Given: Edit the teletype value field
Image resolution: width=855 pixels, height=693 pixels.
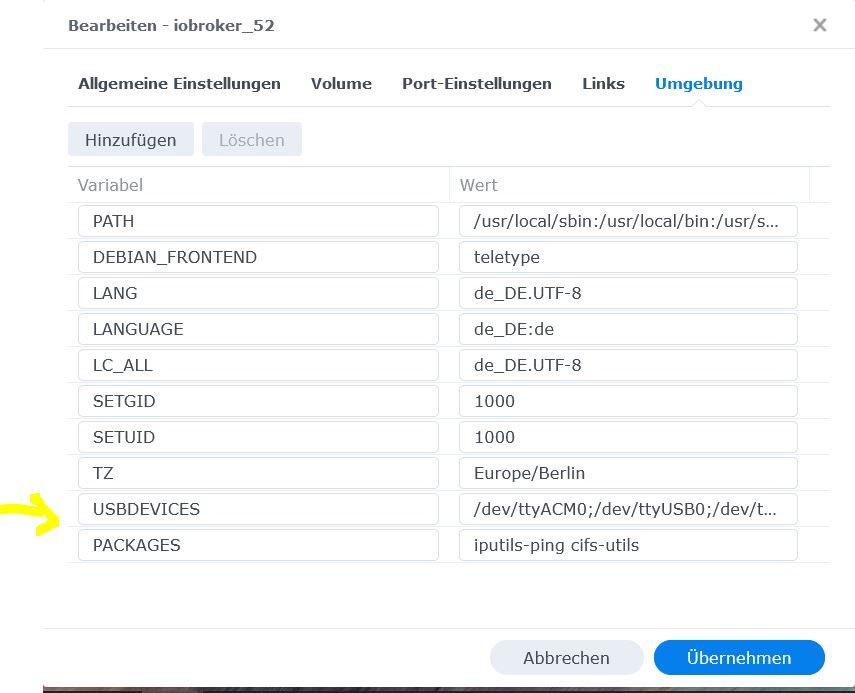Looking at the screenshot, I should (x=628, y=257).
